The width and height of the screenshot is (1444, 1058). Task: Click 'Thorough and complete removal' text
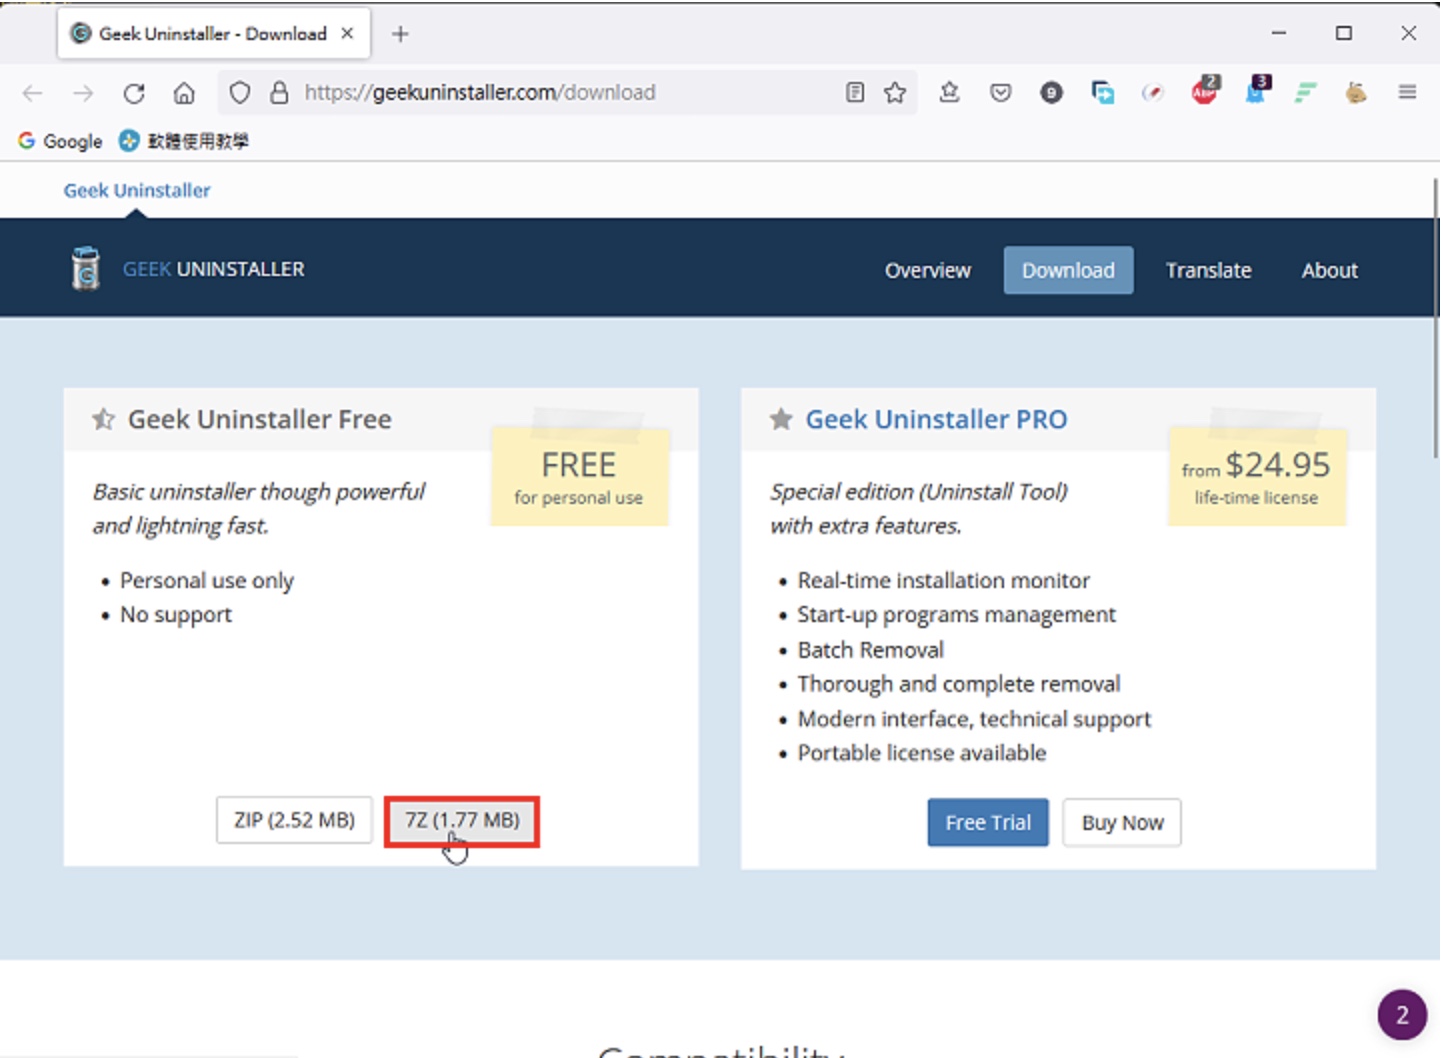[958, 684]
